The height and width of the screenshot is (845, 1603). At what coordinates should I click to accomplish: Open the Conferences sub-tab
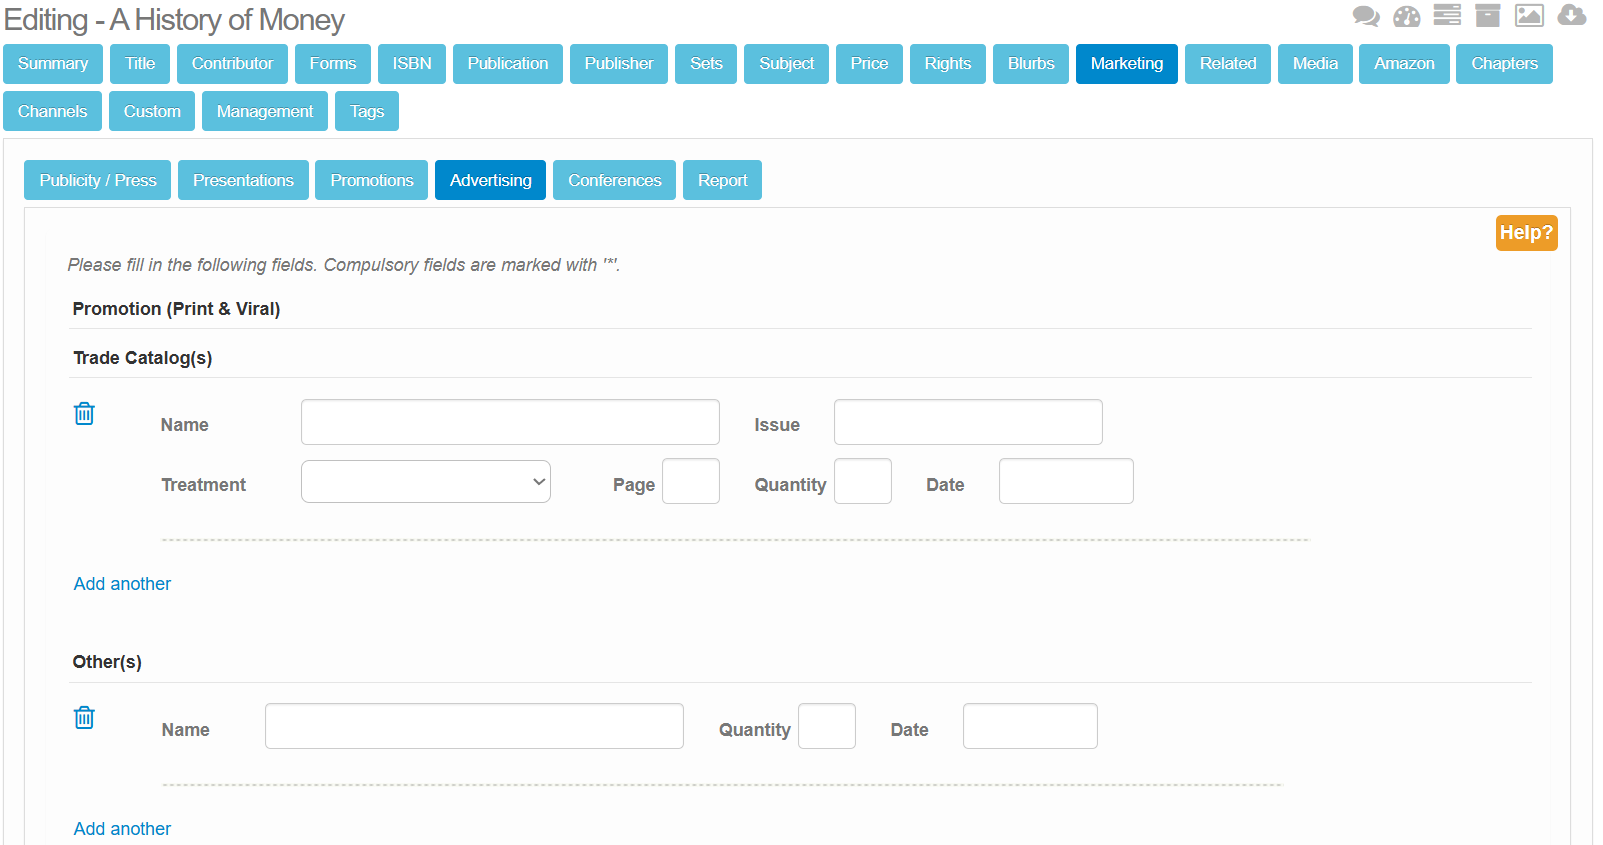pyautogui.click(x=614, y=180)
